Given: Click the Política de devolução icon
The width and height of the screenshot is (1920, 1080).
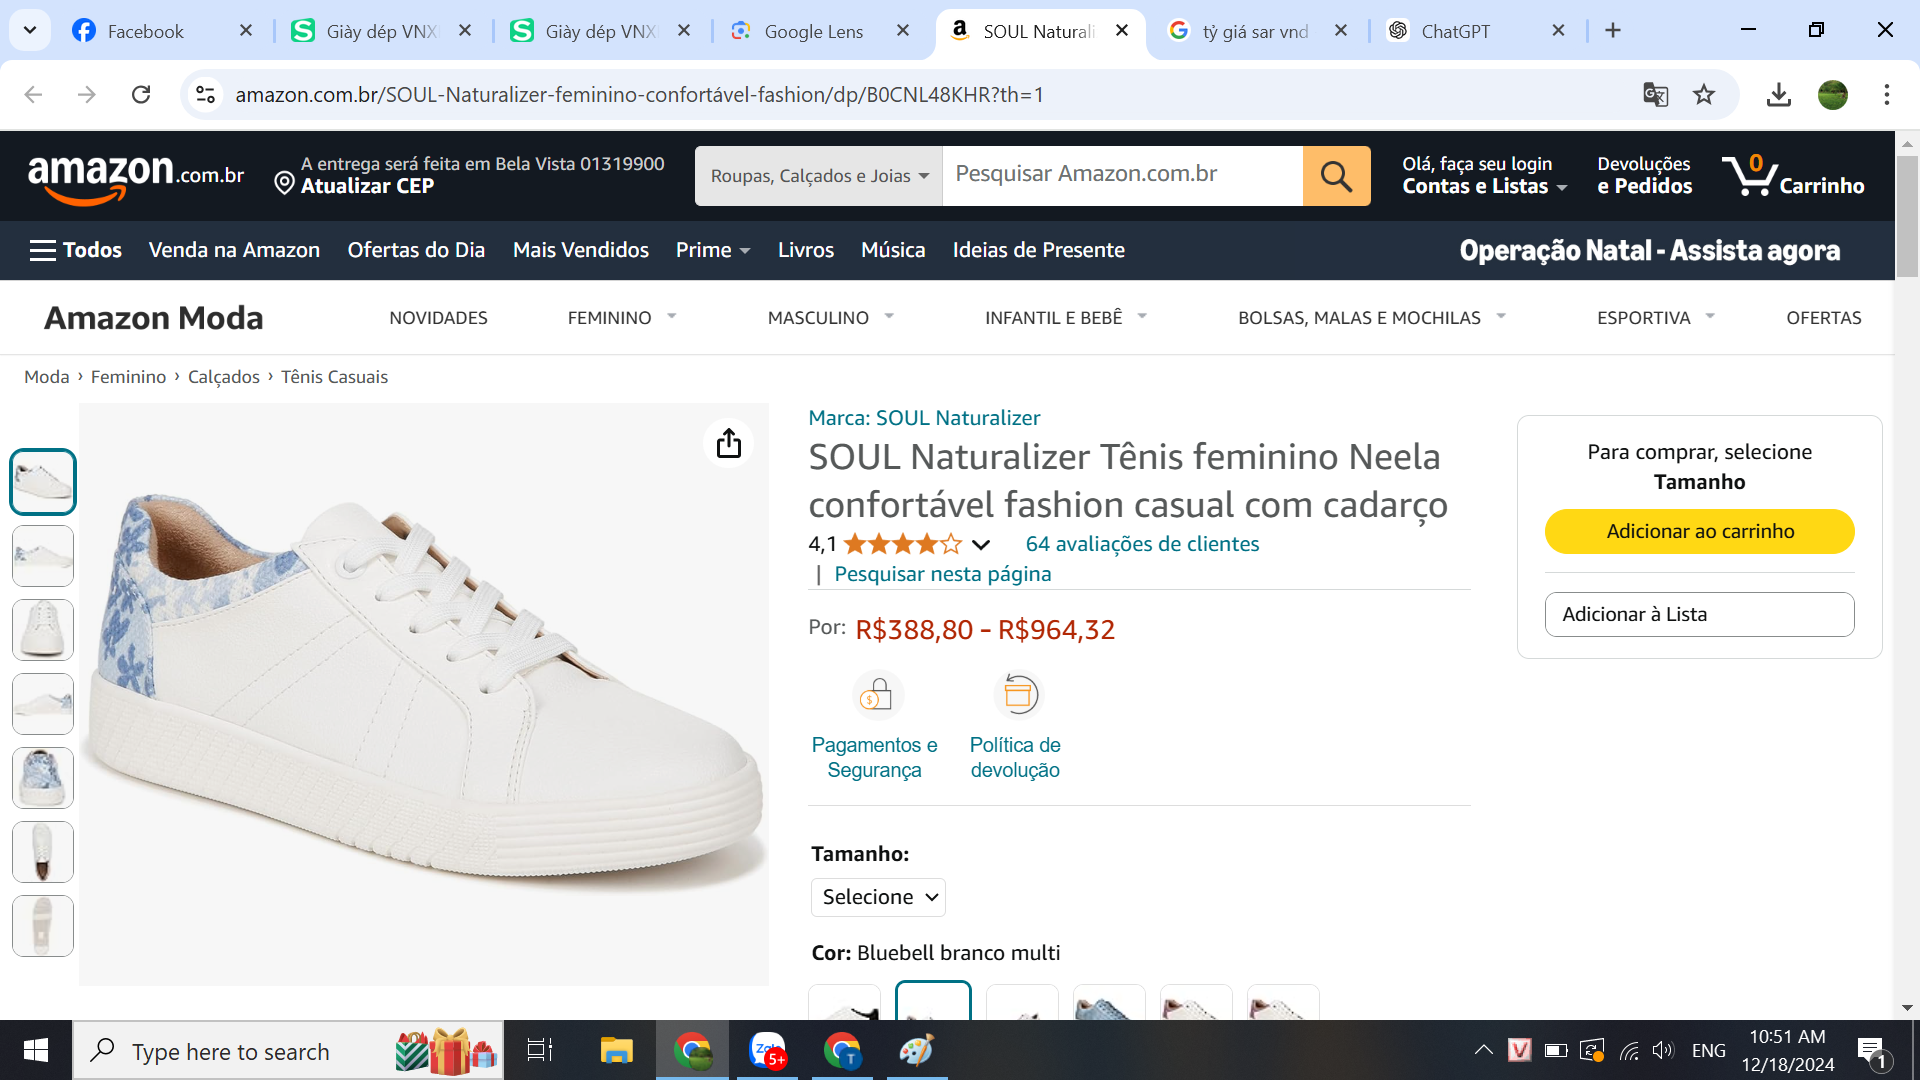Looking at the screenshot, I should (1019, 695).
